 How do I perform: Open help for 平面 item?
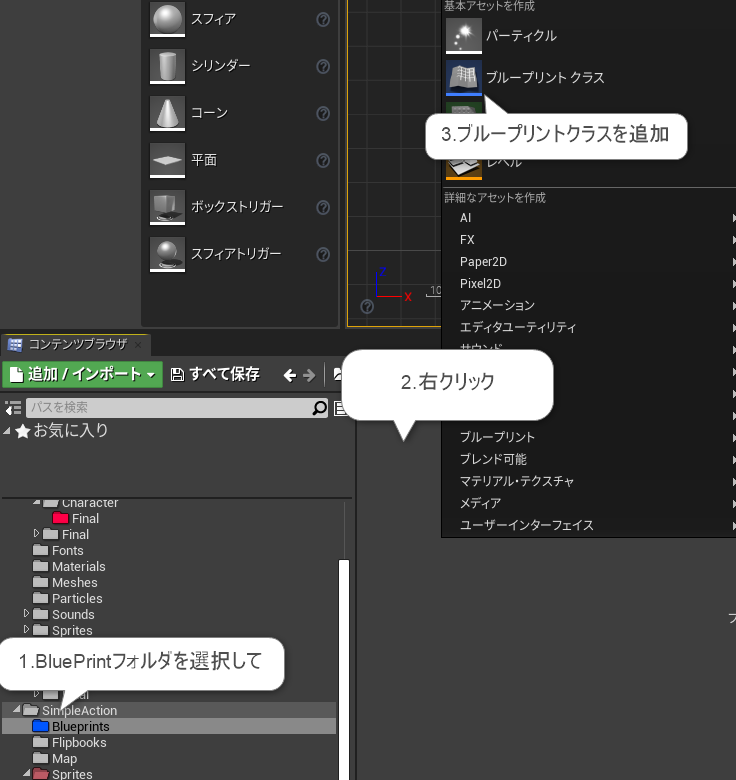323,160
